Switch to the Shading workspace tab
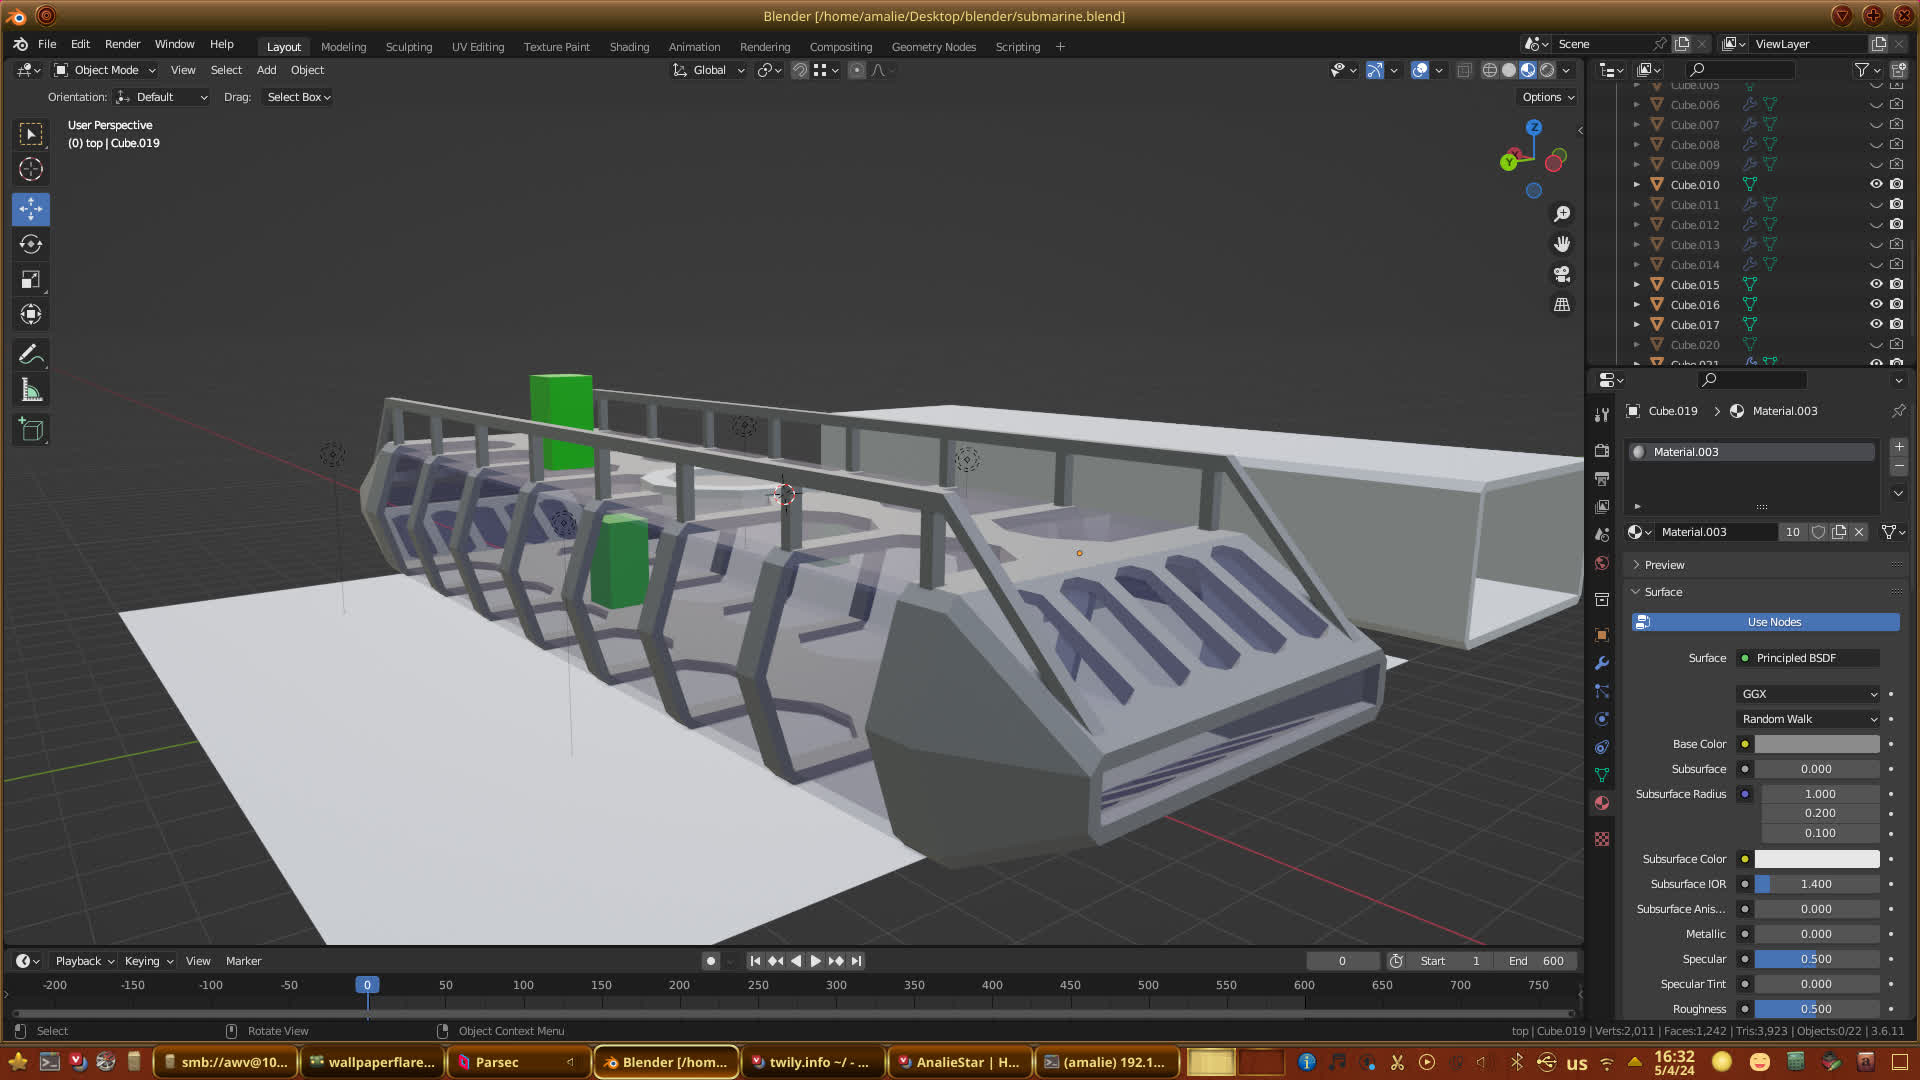Screen dimensions: 1920x1080 (629, 47)
